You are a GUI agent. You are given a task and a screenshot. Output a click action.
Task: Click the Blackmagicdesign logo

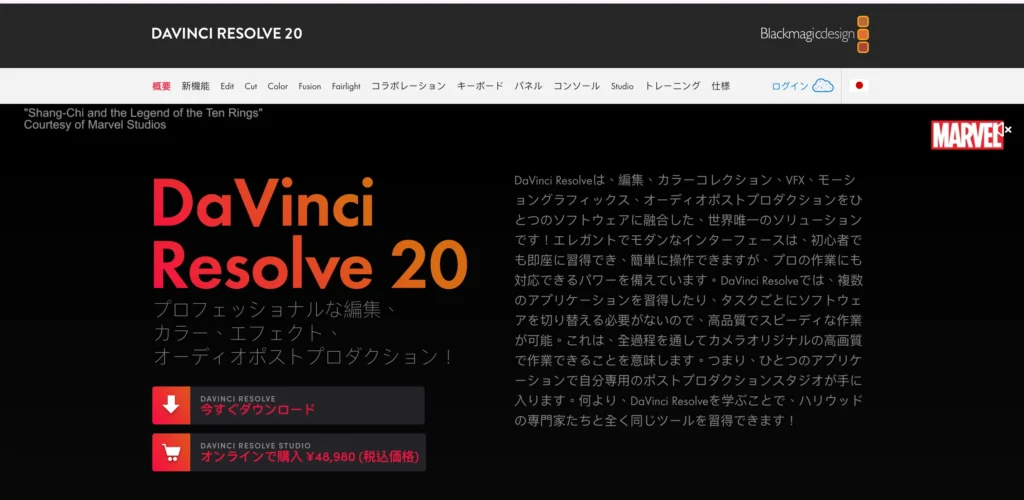coord(814,34)
